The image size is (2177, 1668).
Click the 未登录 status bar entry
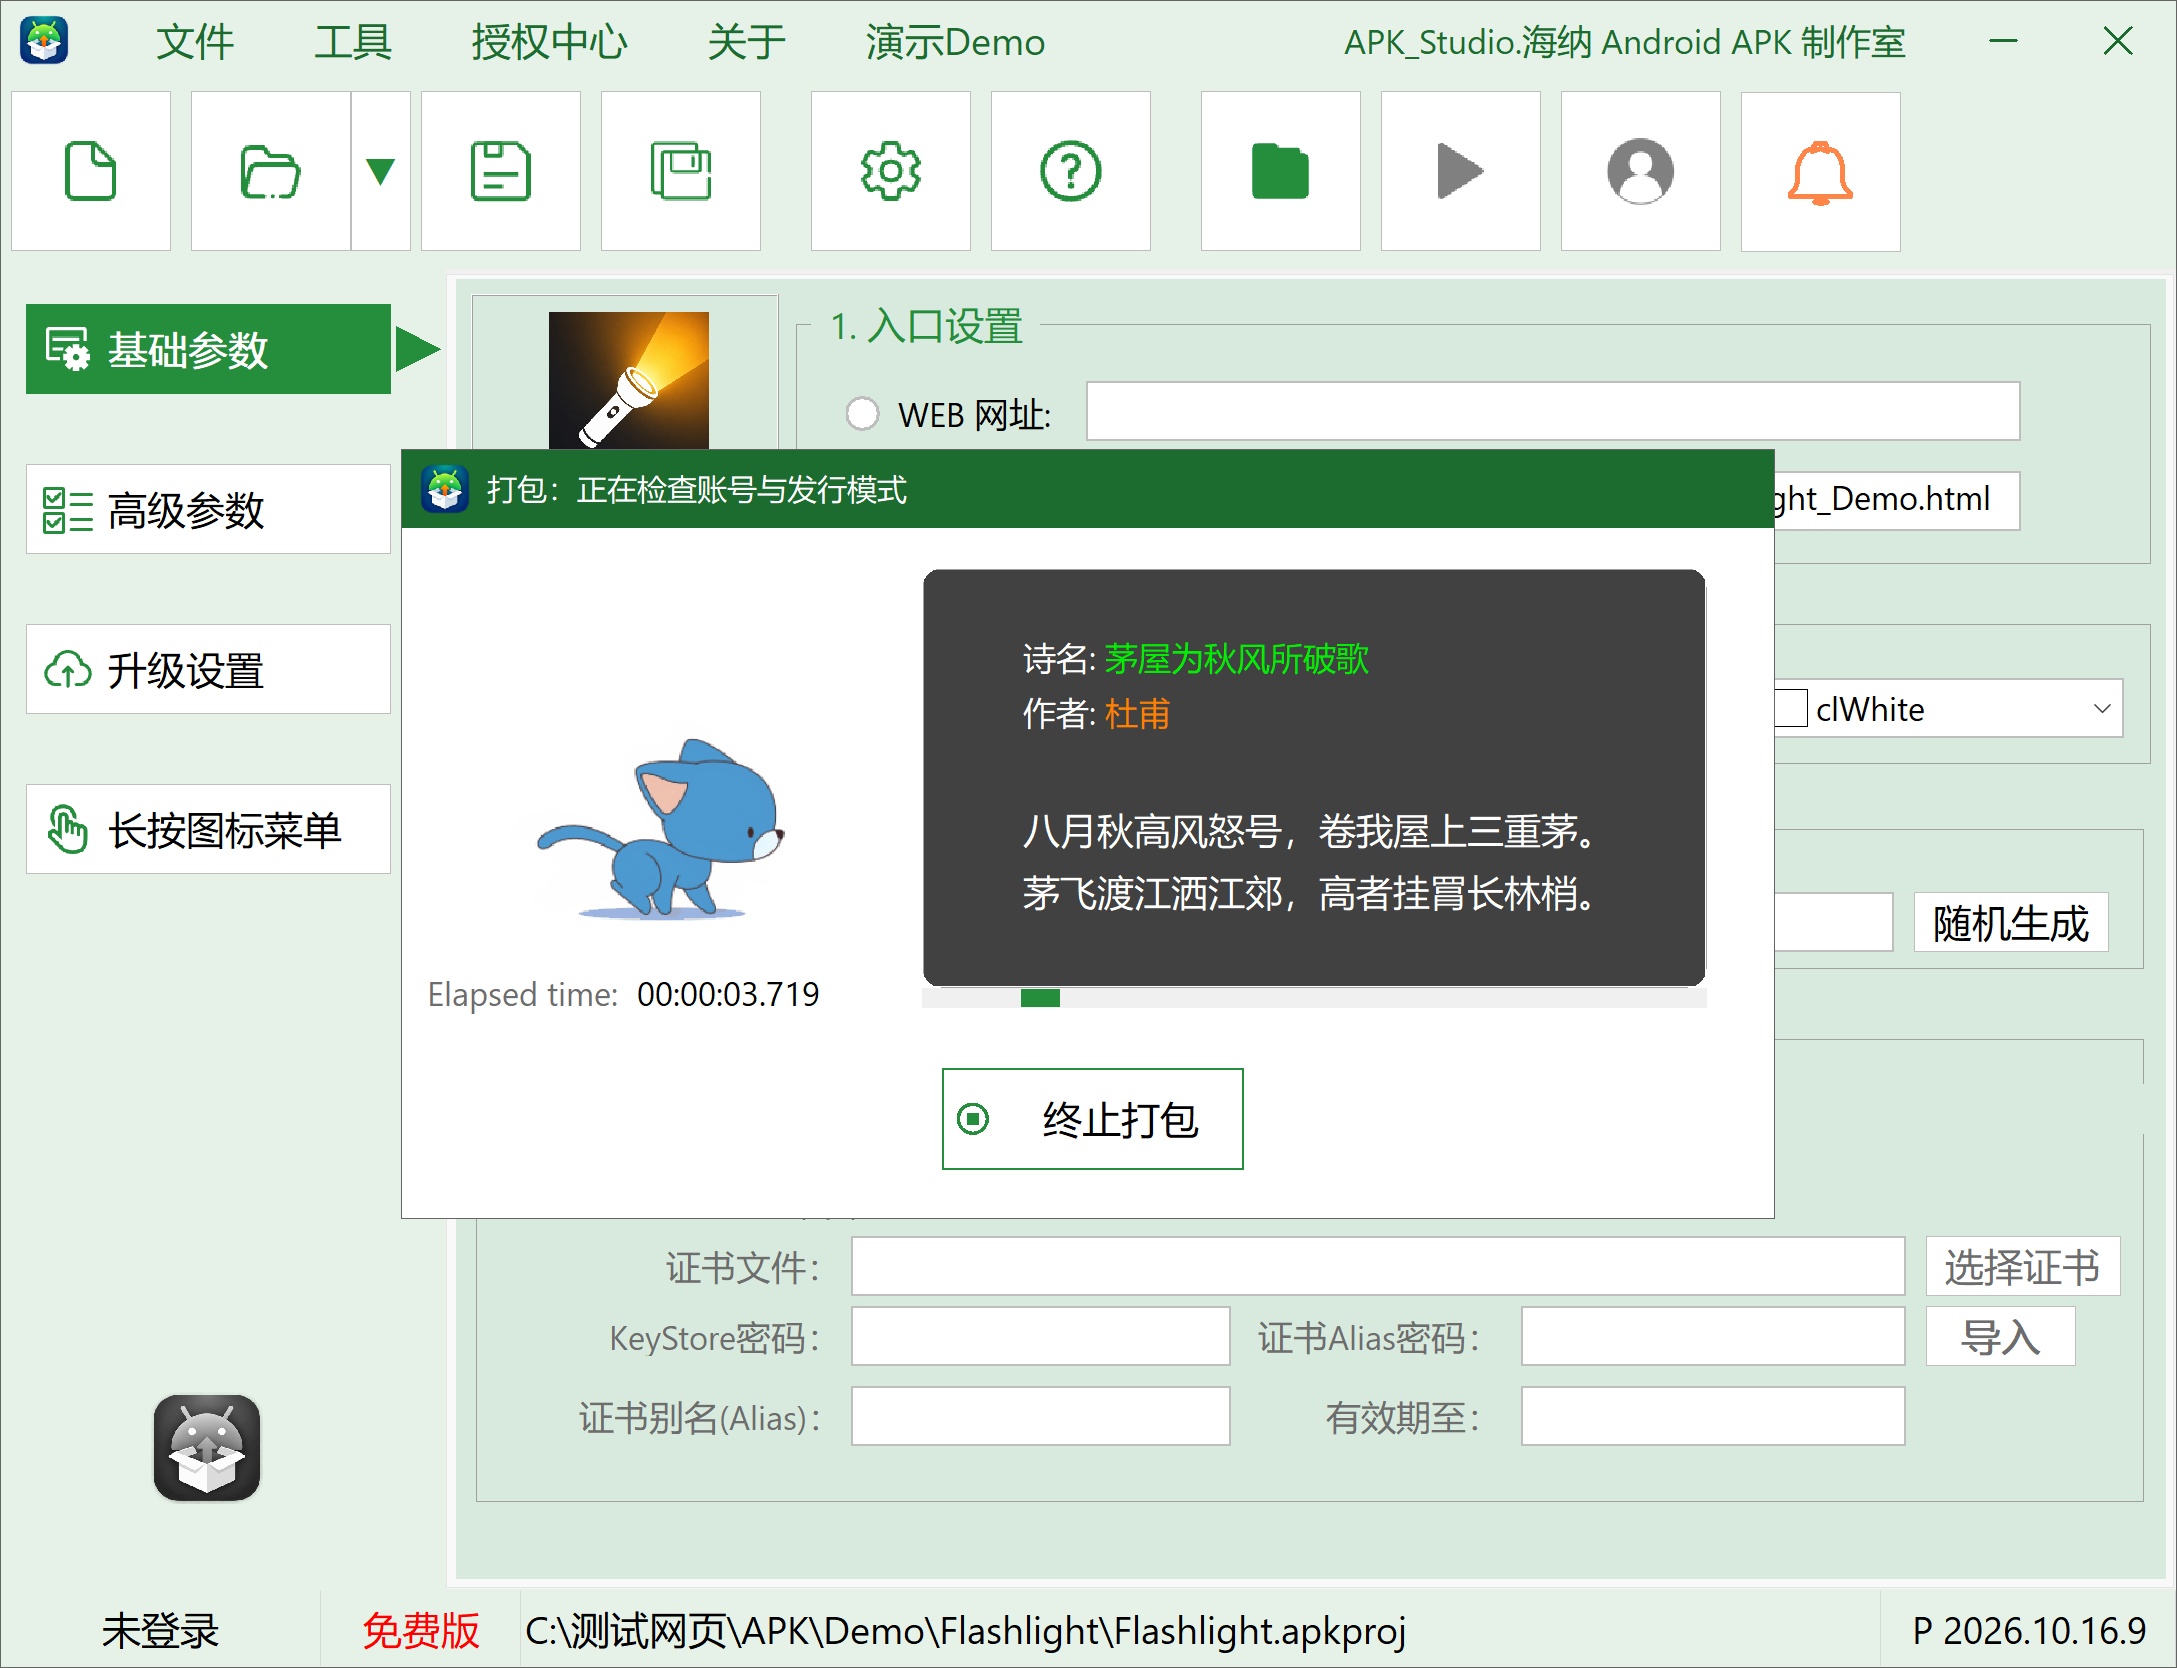tap(160, 1631)
